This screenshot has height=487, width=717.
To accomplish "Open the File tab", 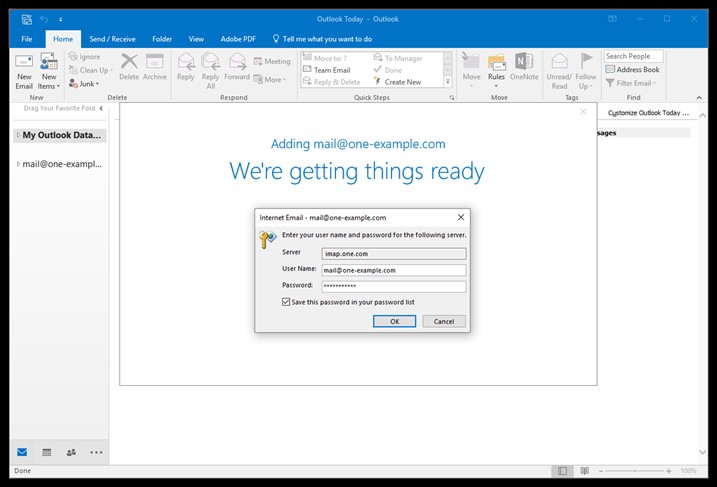I will pos(27,39).
